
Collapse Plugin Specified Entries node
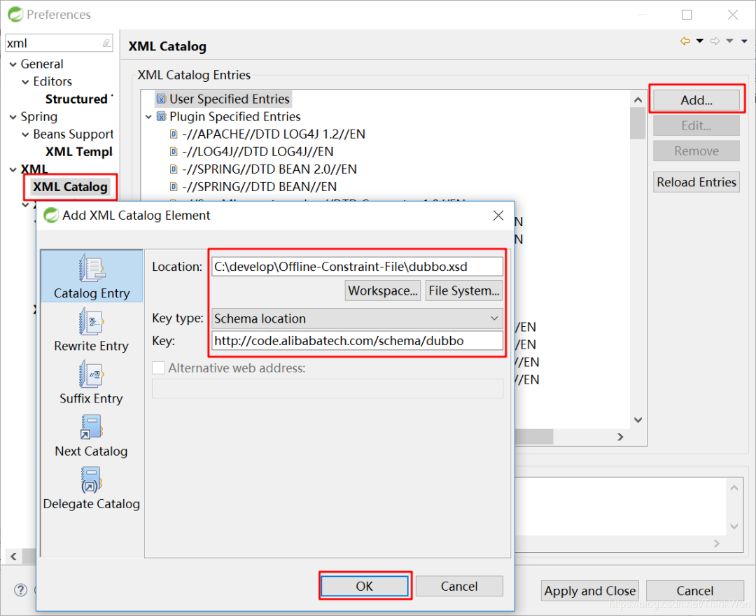tap(148, 117)
